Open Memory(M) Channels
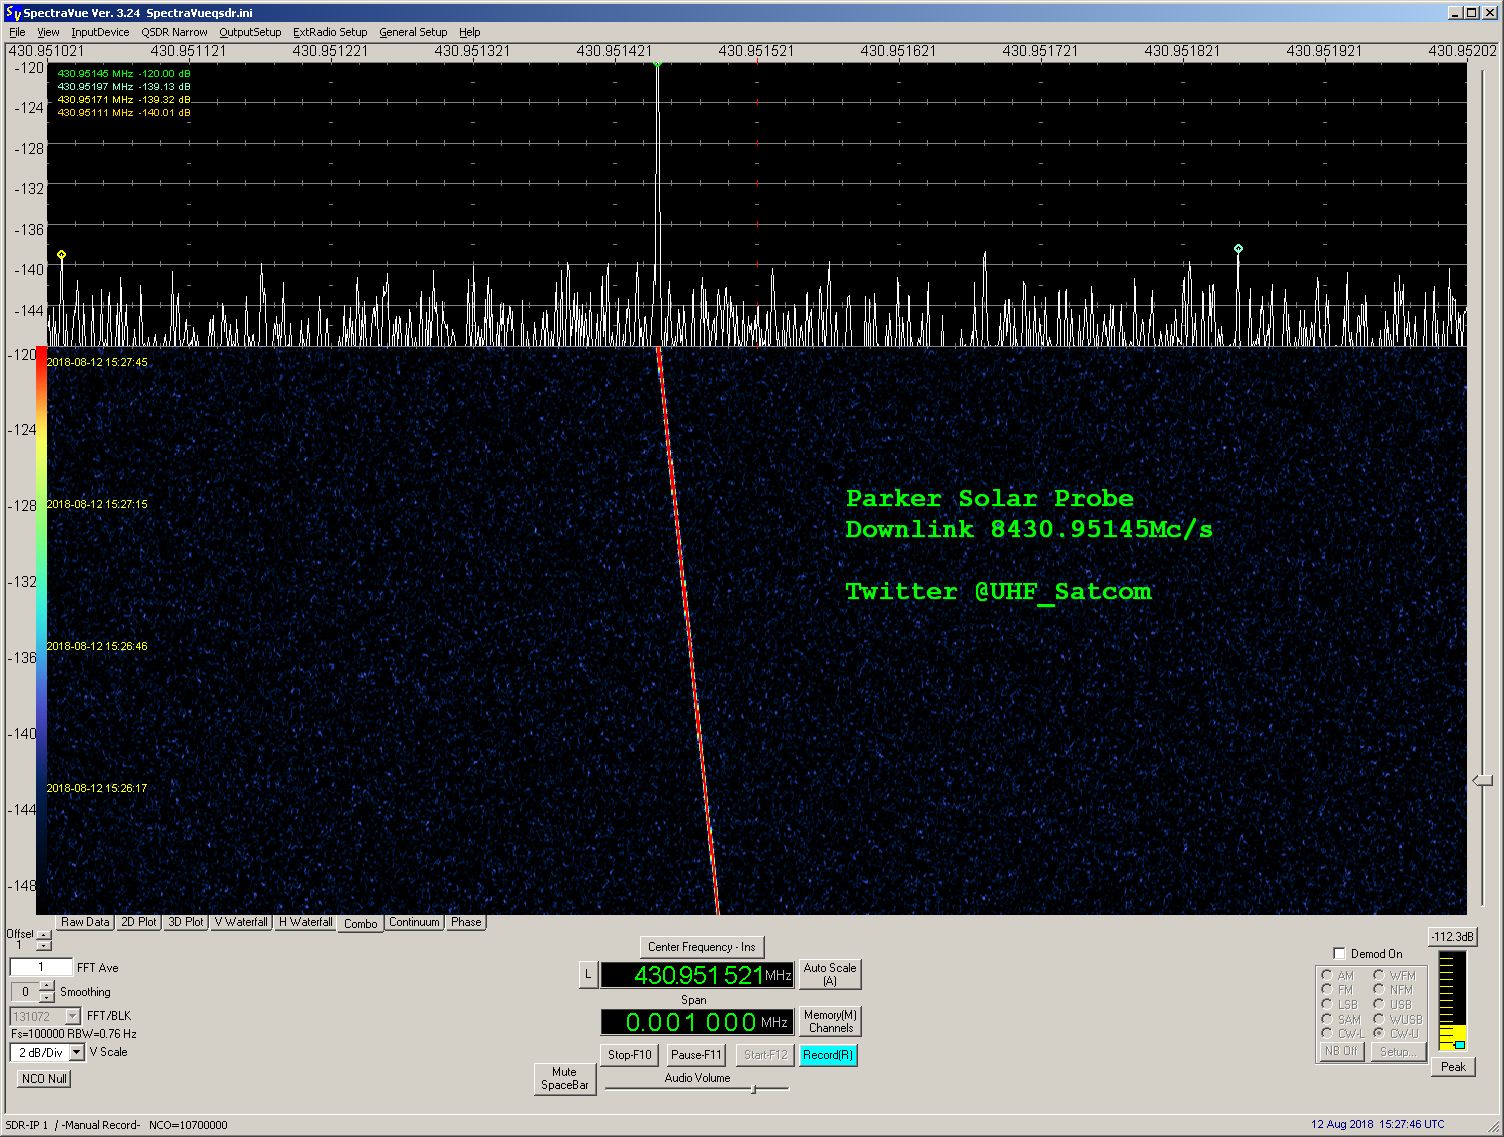1504x1137 pixels. click(x=830, y=1021)
